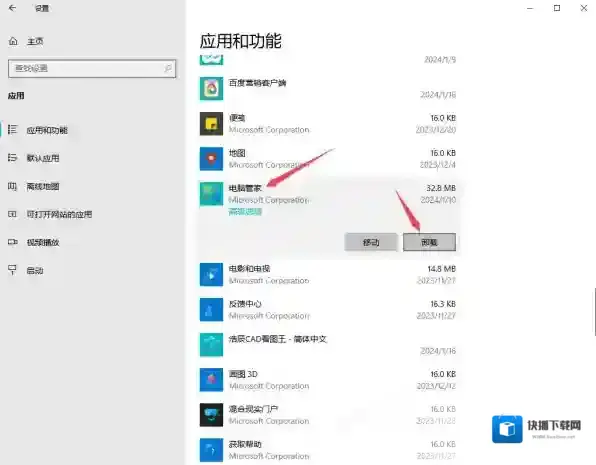Click the 应用和功能 page heading
The image size is (596, 465).
pos(241,41)
